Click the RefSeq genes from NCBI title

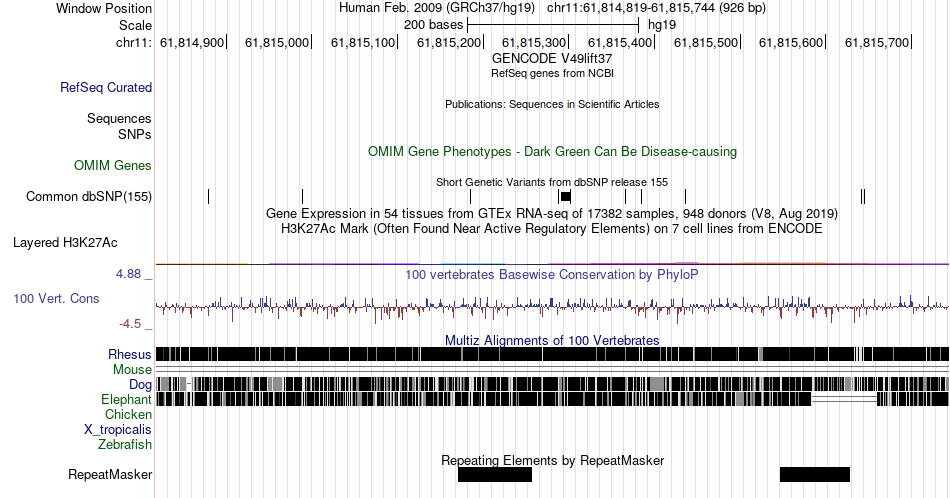click(x=552, y=73)
